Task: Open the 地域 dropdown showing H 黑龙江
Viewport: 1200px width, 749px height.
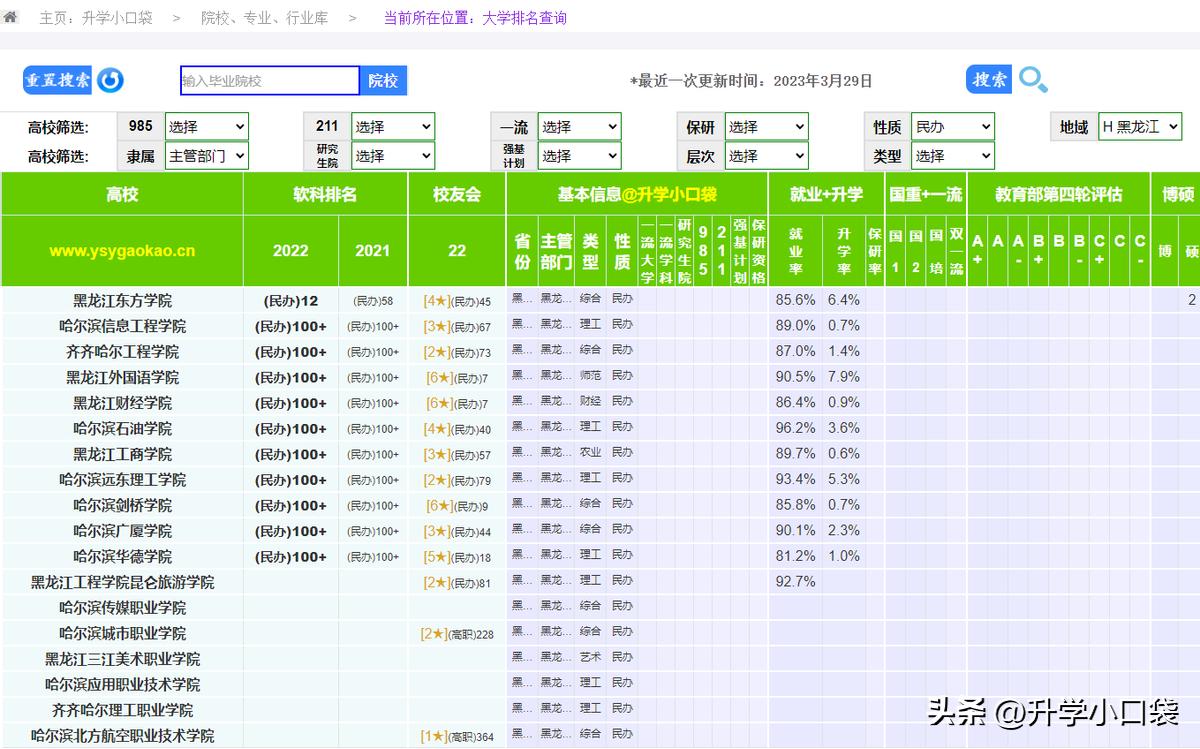Action: [x=1139, y=126]
